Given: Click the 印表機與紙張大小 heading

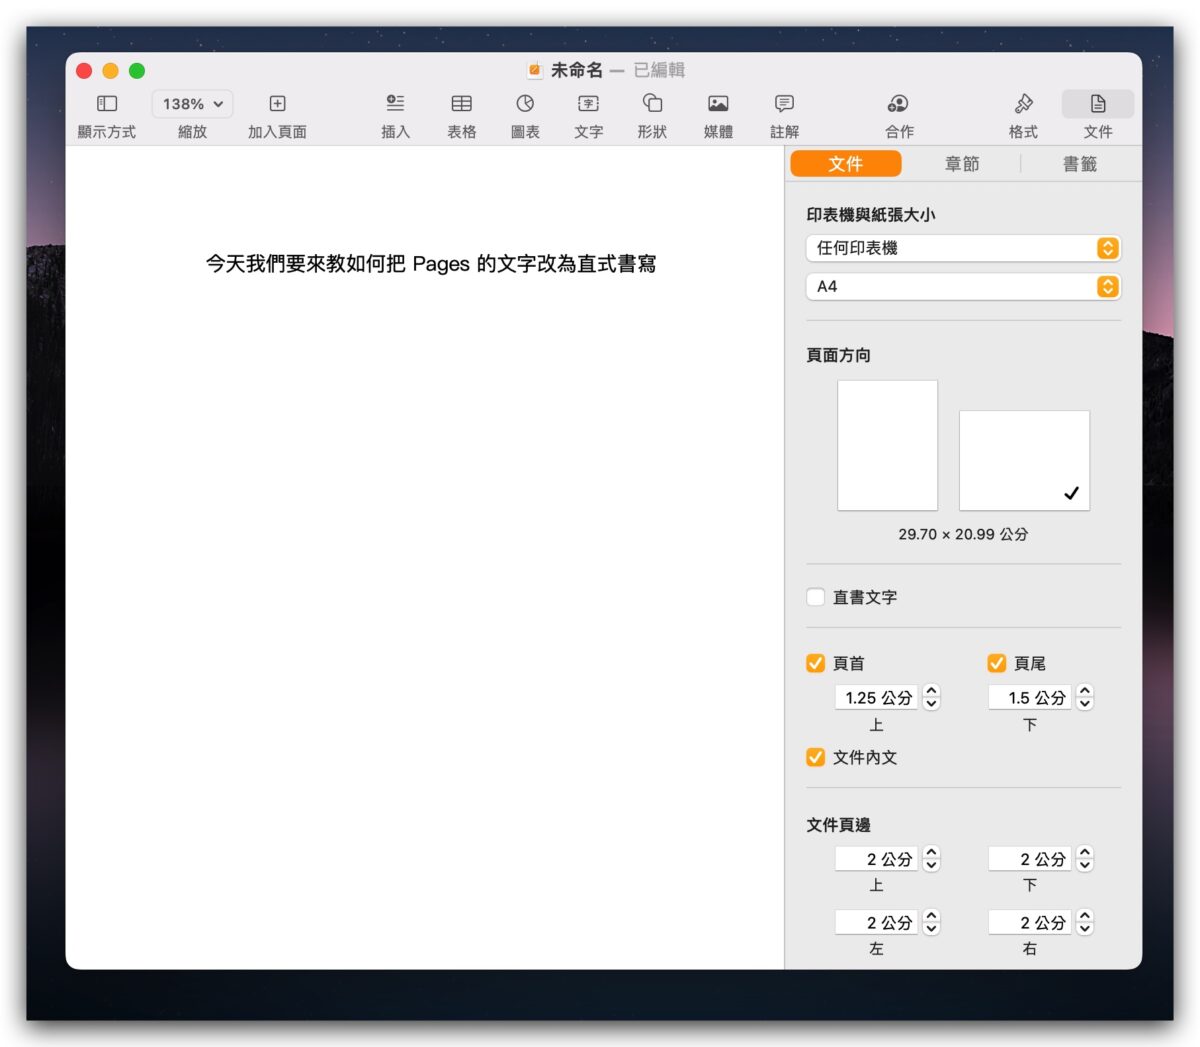Looking at the screenshot, I should tap(871, 214).
